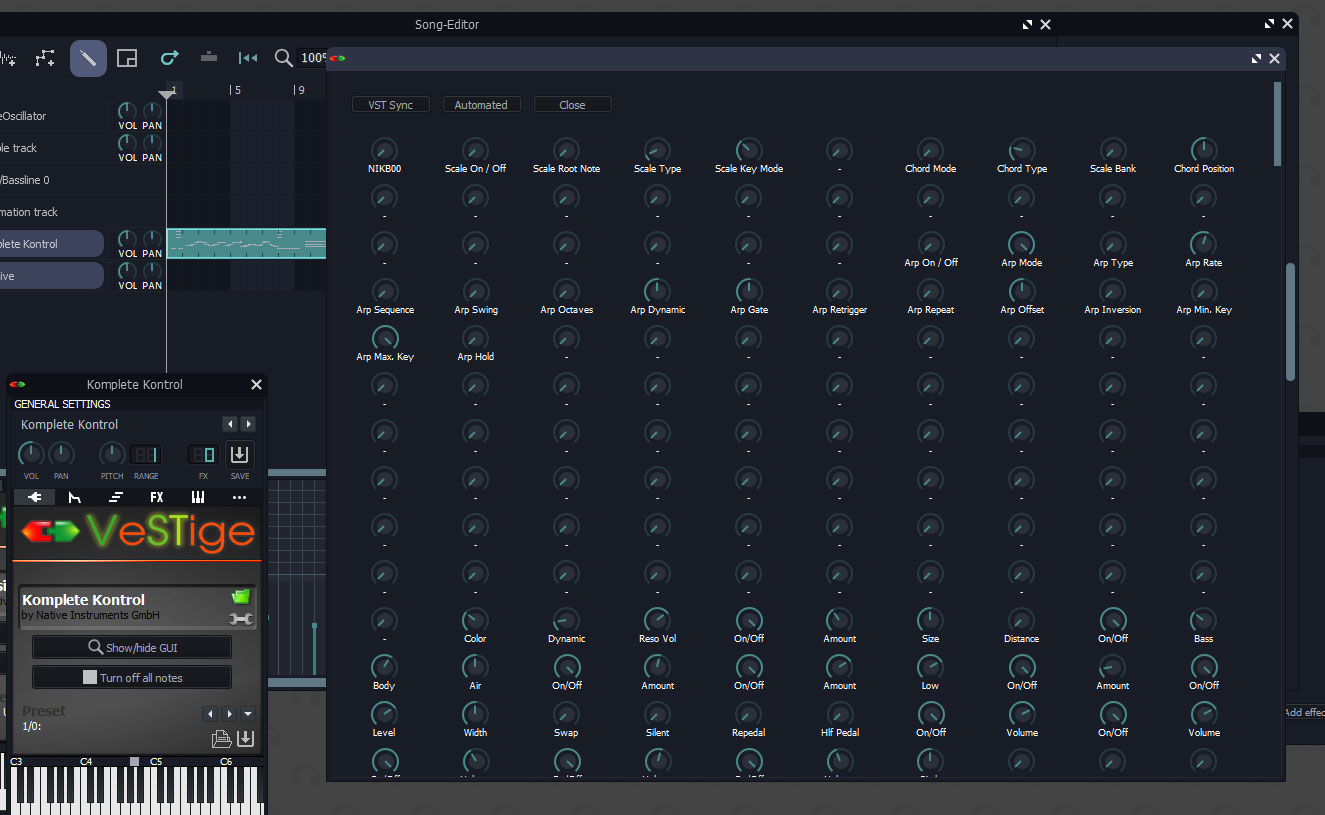The width and height of the screenshot is (1325, 815).
Task: Select next instrument arrow beside Komplete Kontrol name
Action: coord(248,424)
